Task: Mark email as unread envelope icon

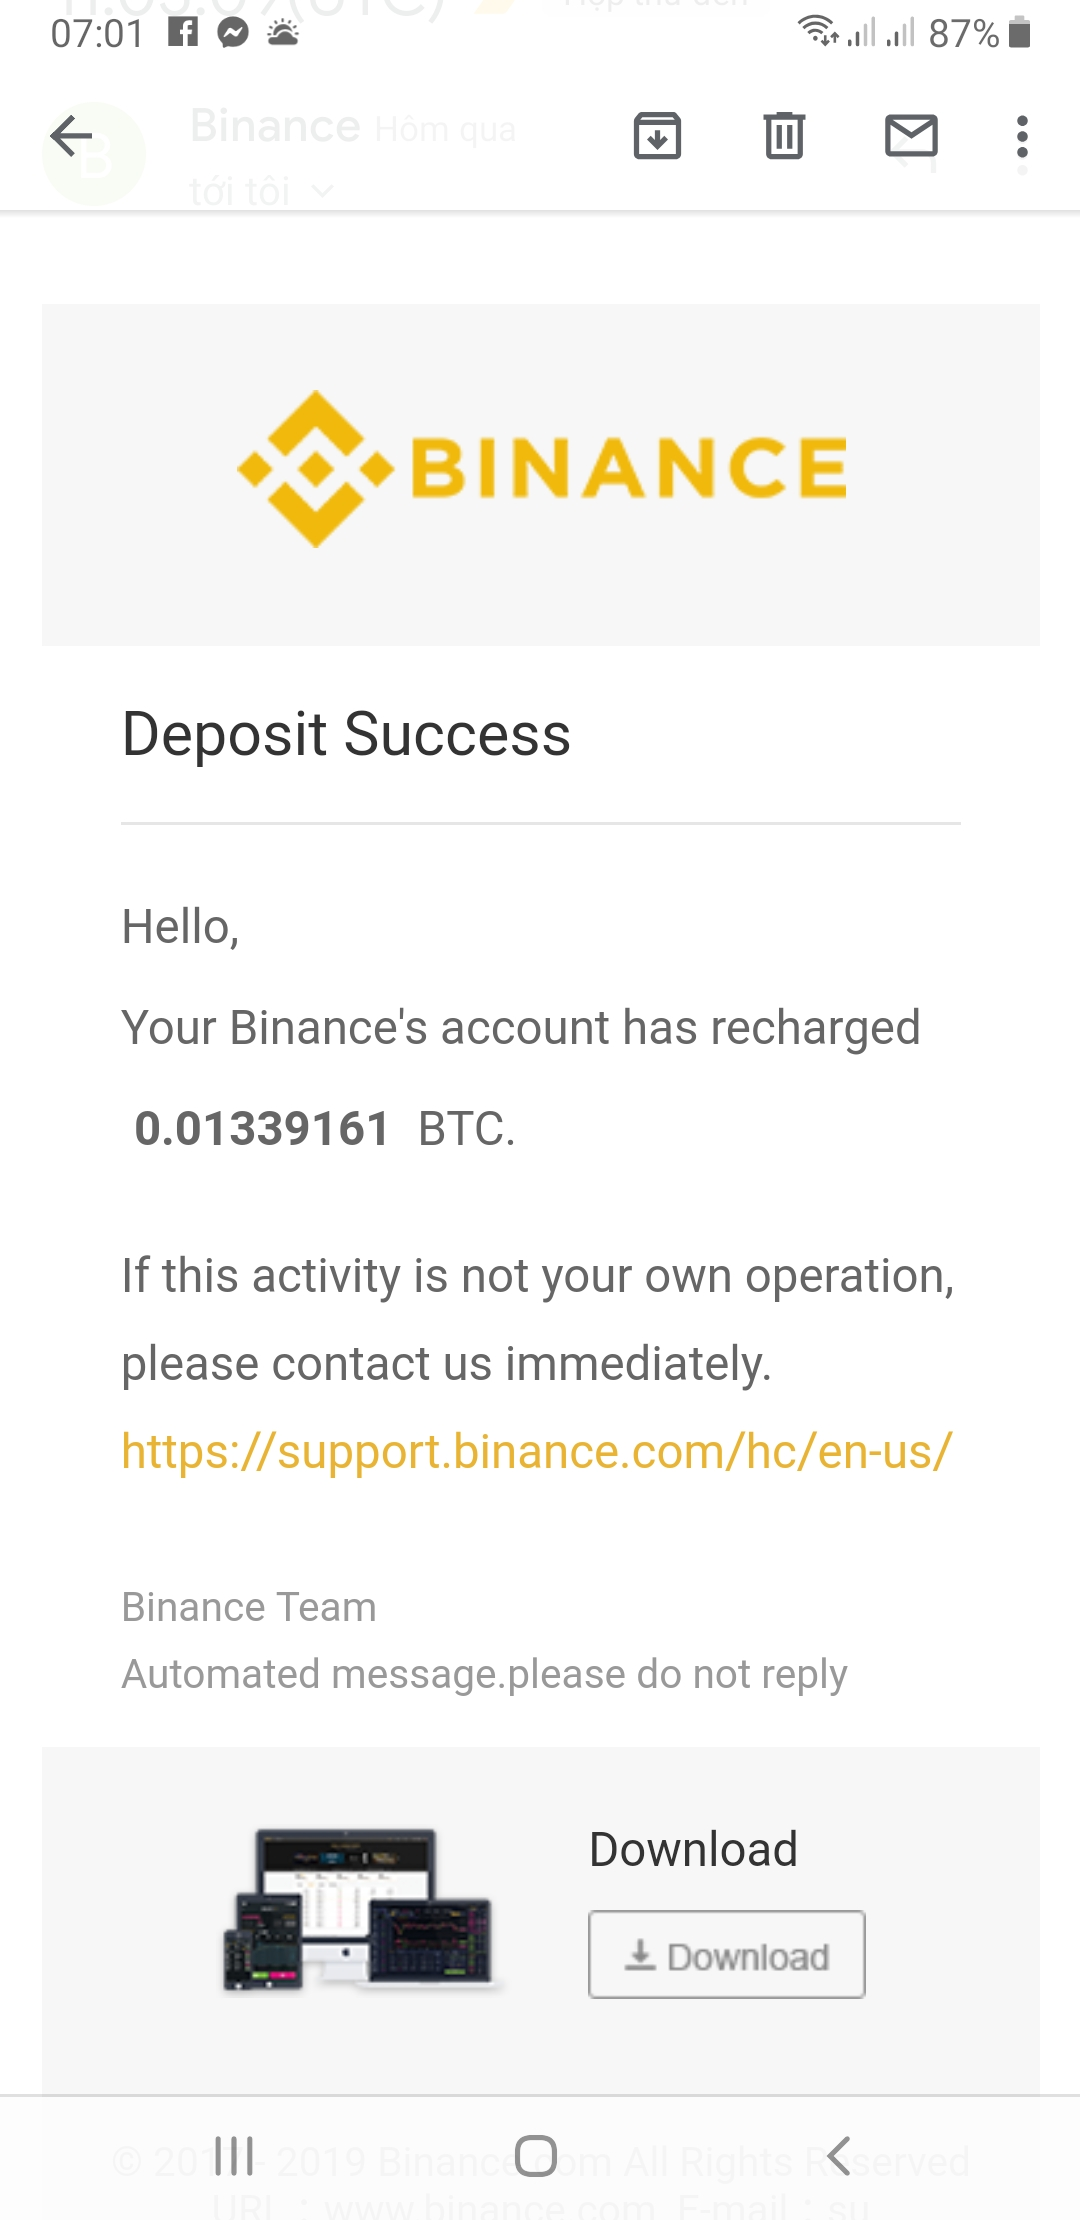Action: (911, 137)
